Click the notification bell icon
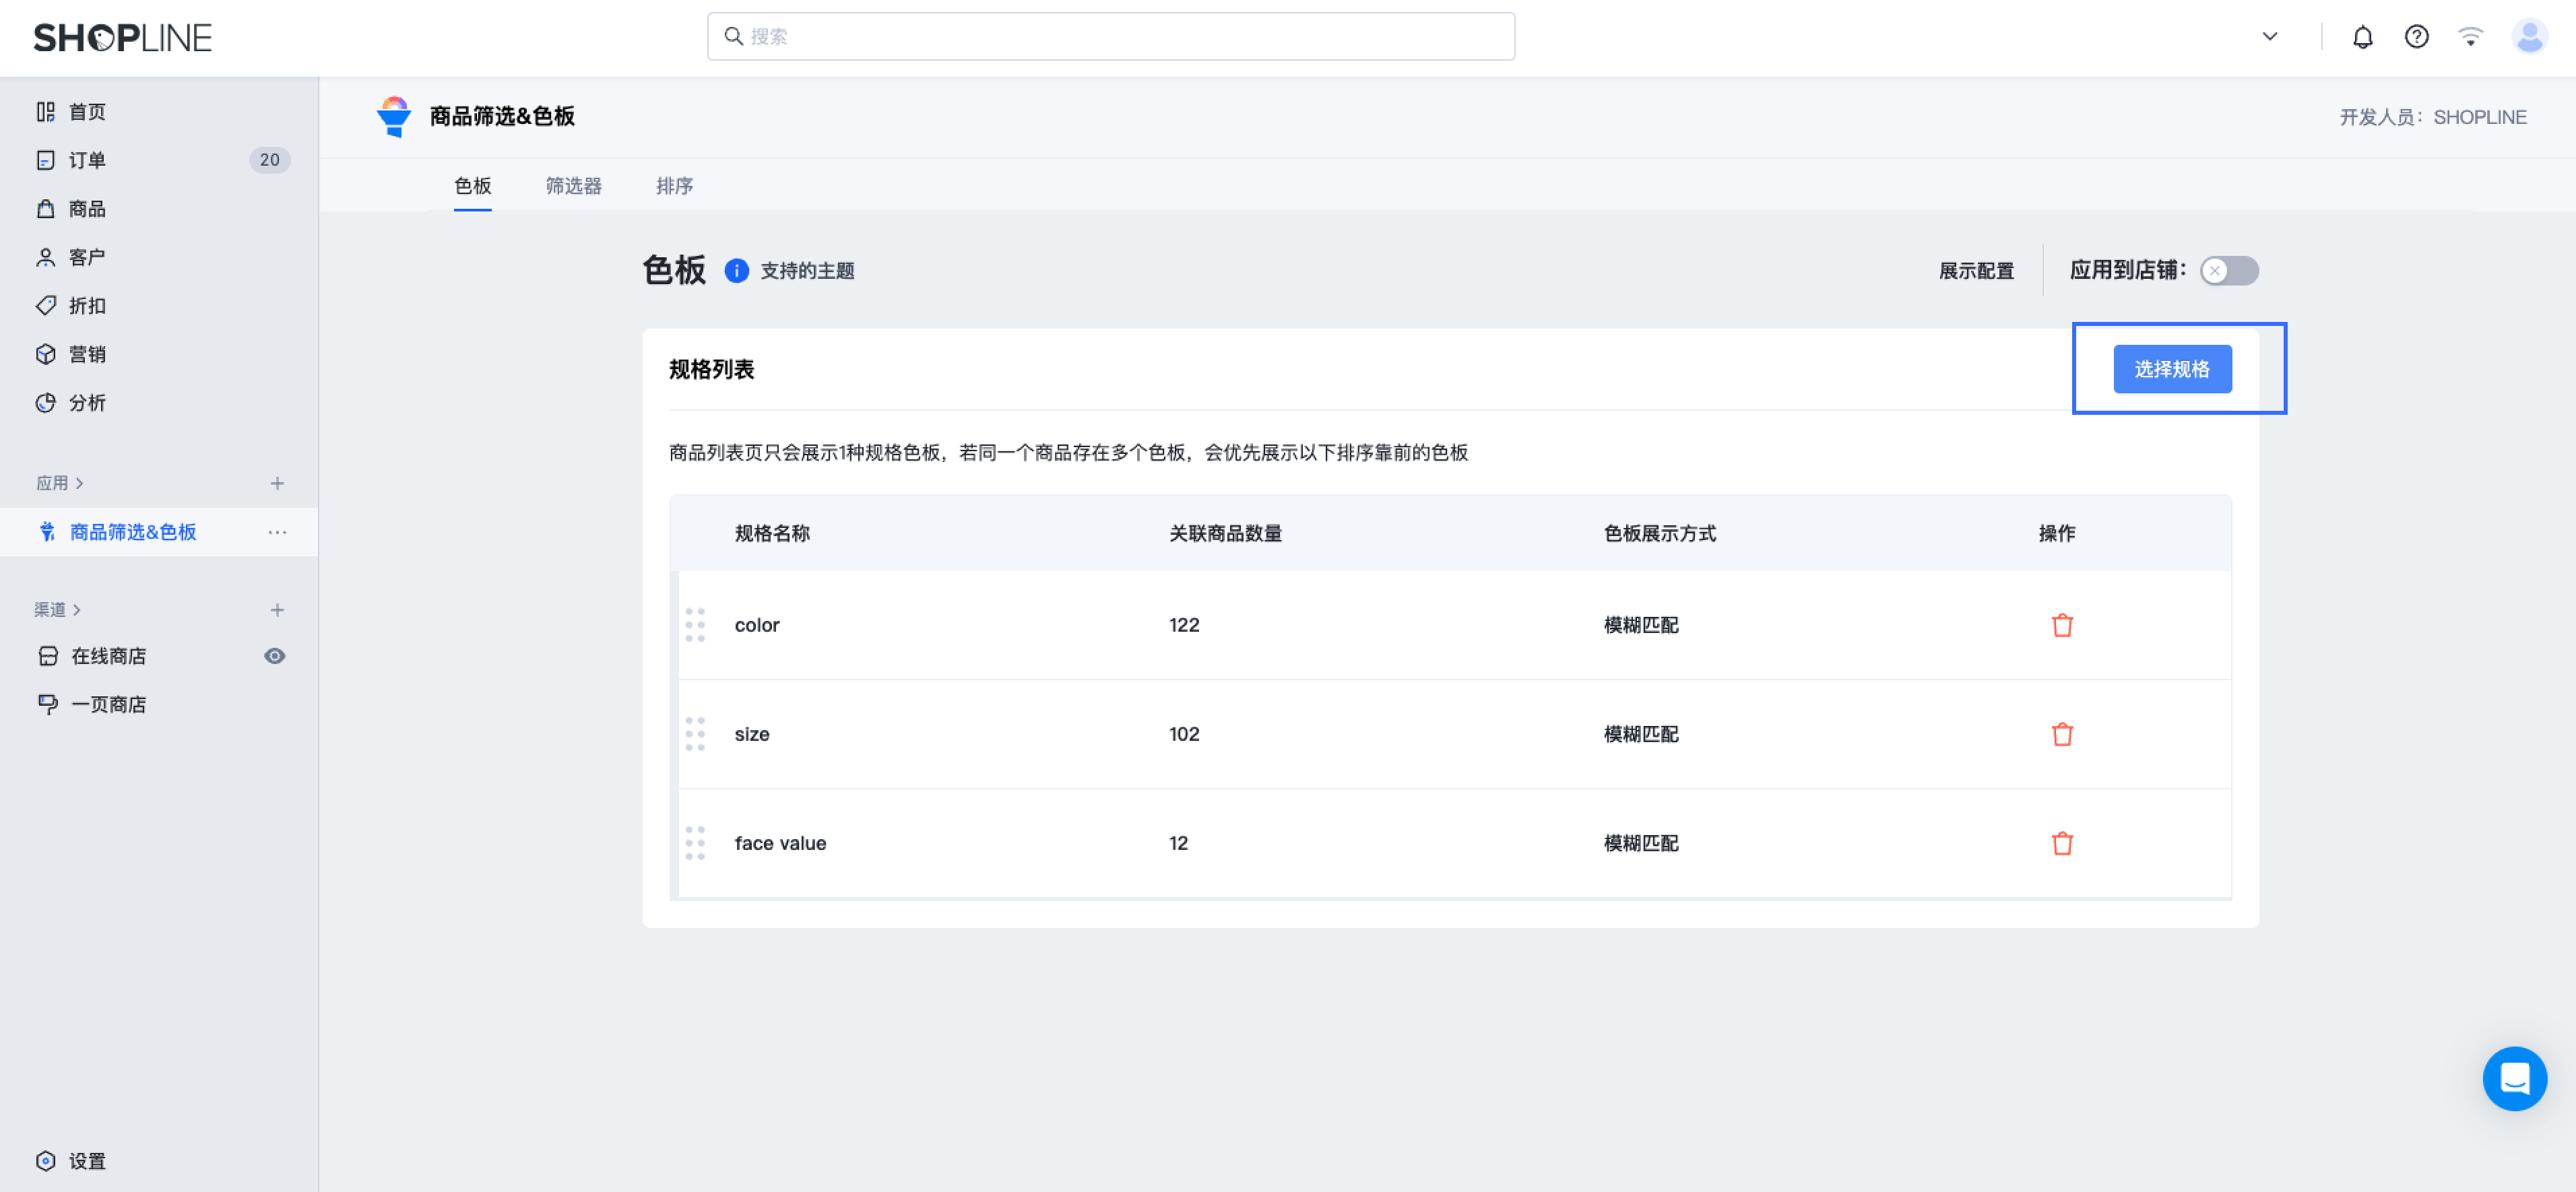Viewport: 2576px width, 1192px height. [x=2362, y=37]
